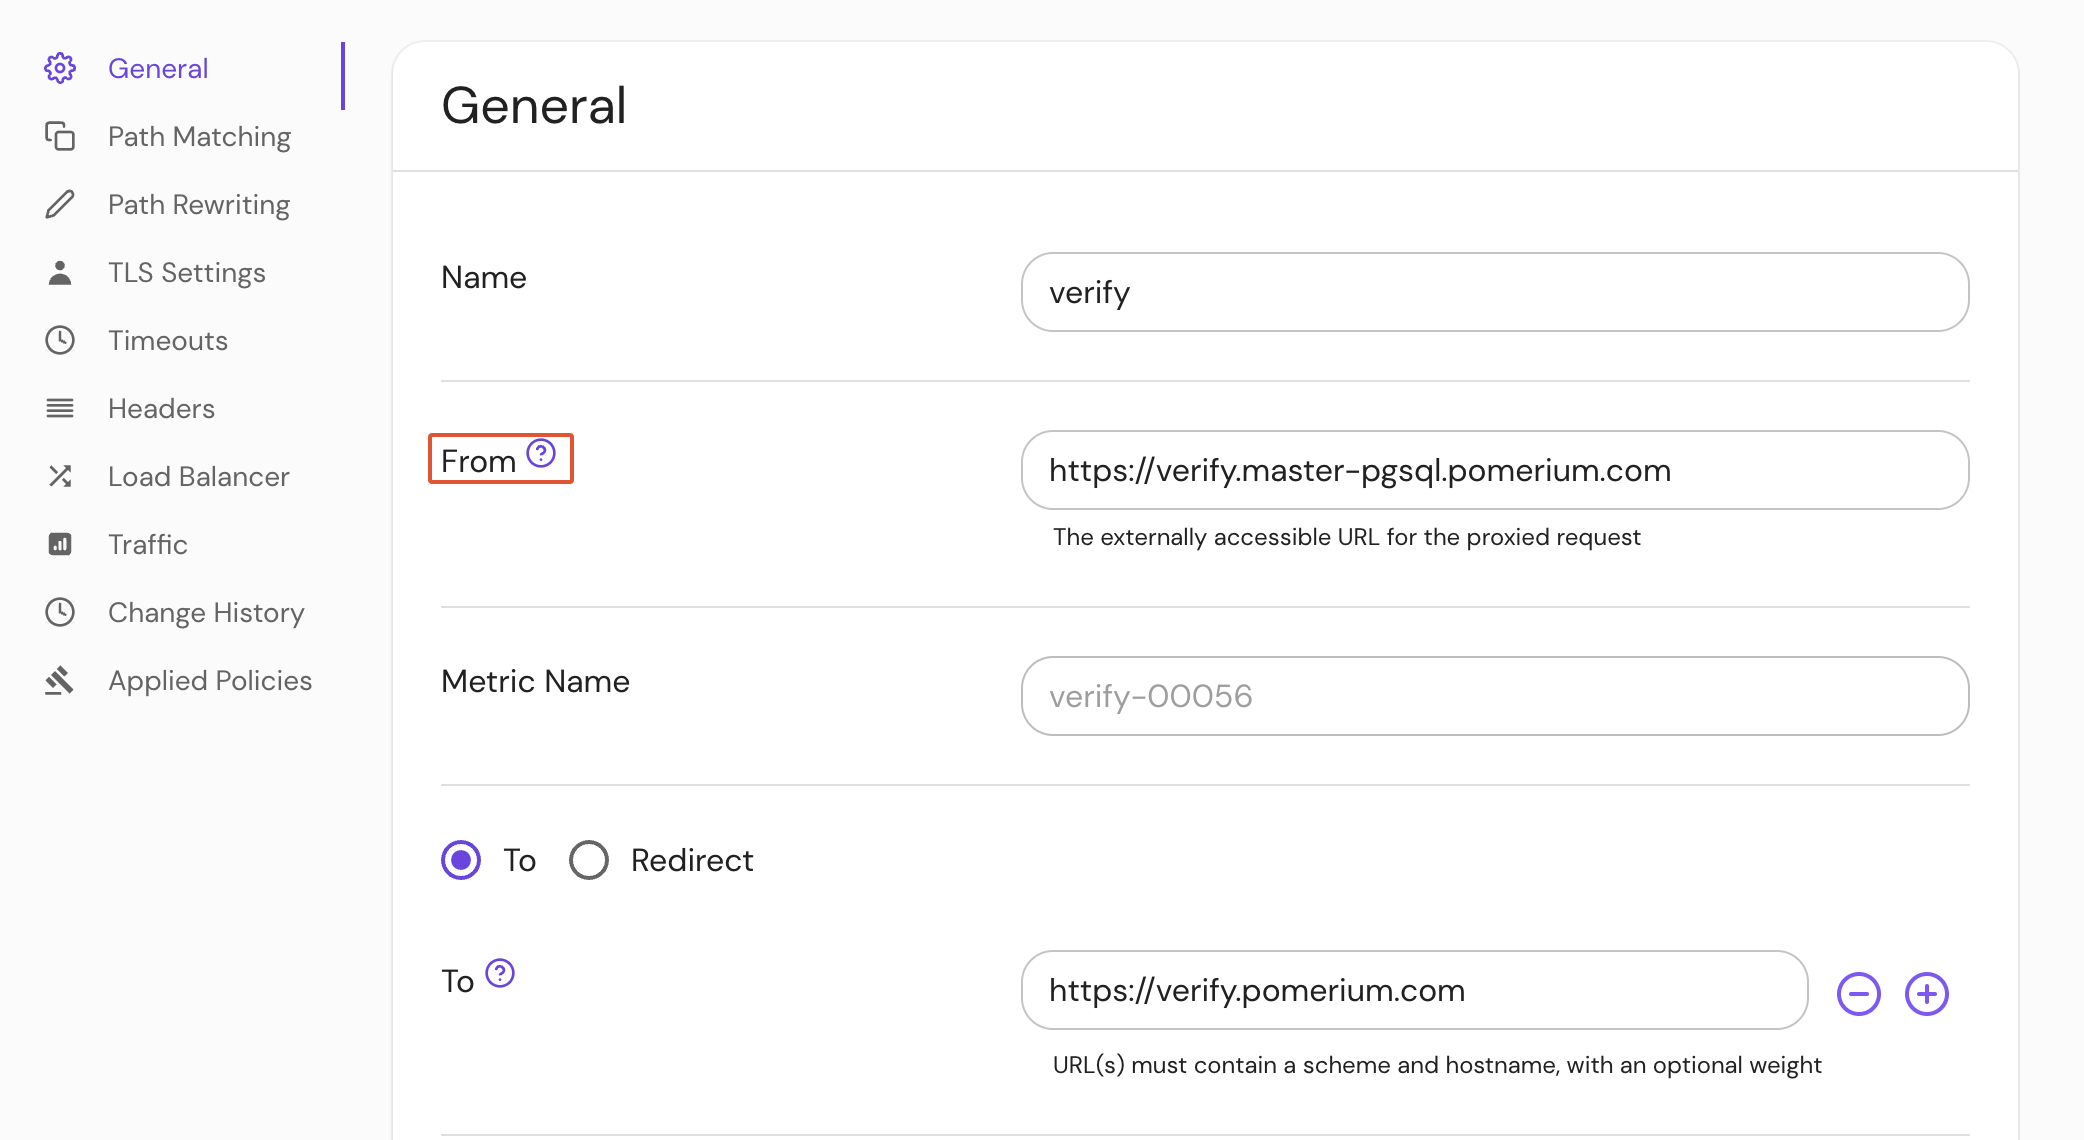2084x1140 pixels.
Task: Expand the Traffic settings panel
Action: (146, 545)
